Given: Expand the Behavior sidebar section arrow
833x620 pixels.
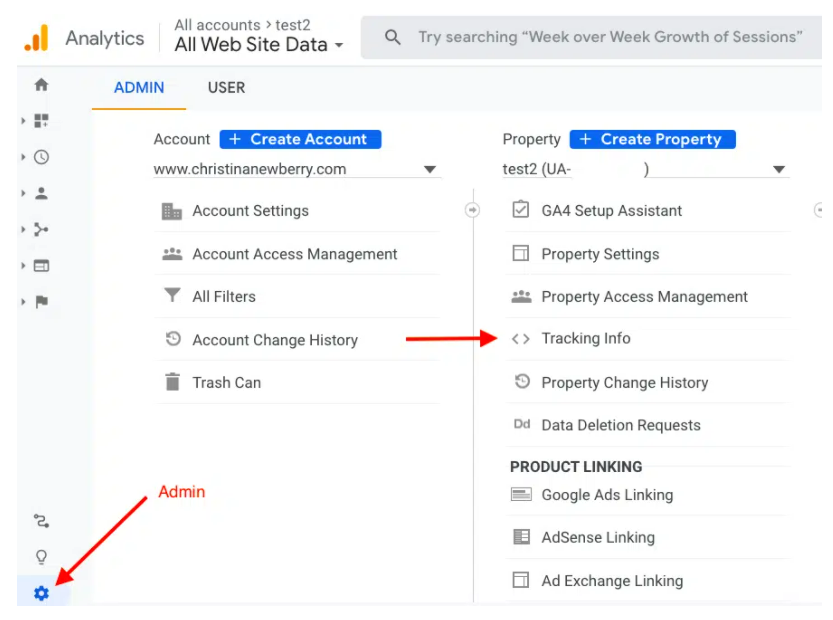Looking at the screenshot, I should pos(23,266).
